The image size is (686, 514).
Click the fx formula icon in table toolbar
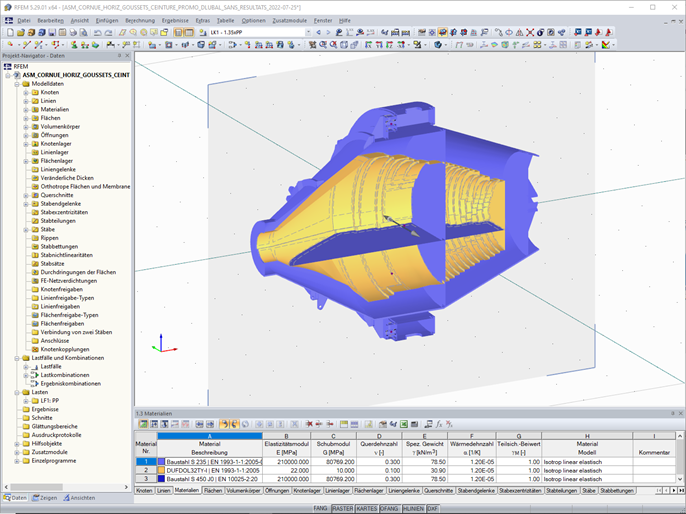(x=439, y=424)
